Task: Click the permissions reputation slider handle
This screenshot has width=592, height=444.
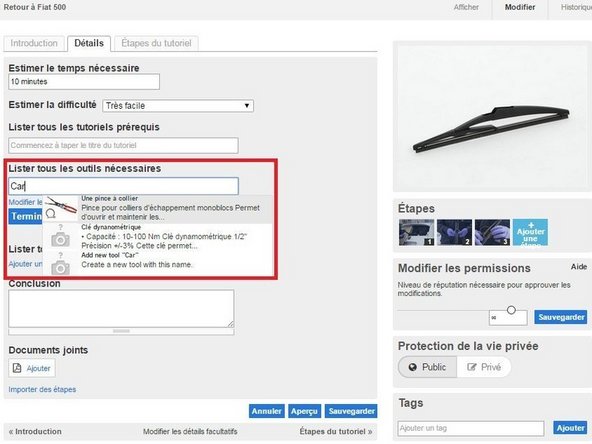Action: pos(511,310)
